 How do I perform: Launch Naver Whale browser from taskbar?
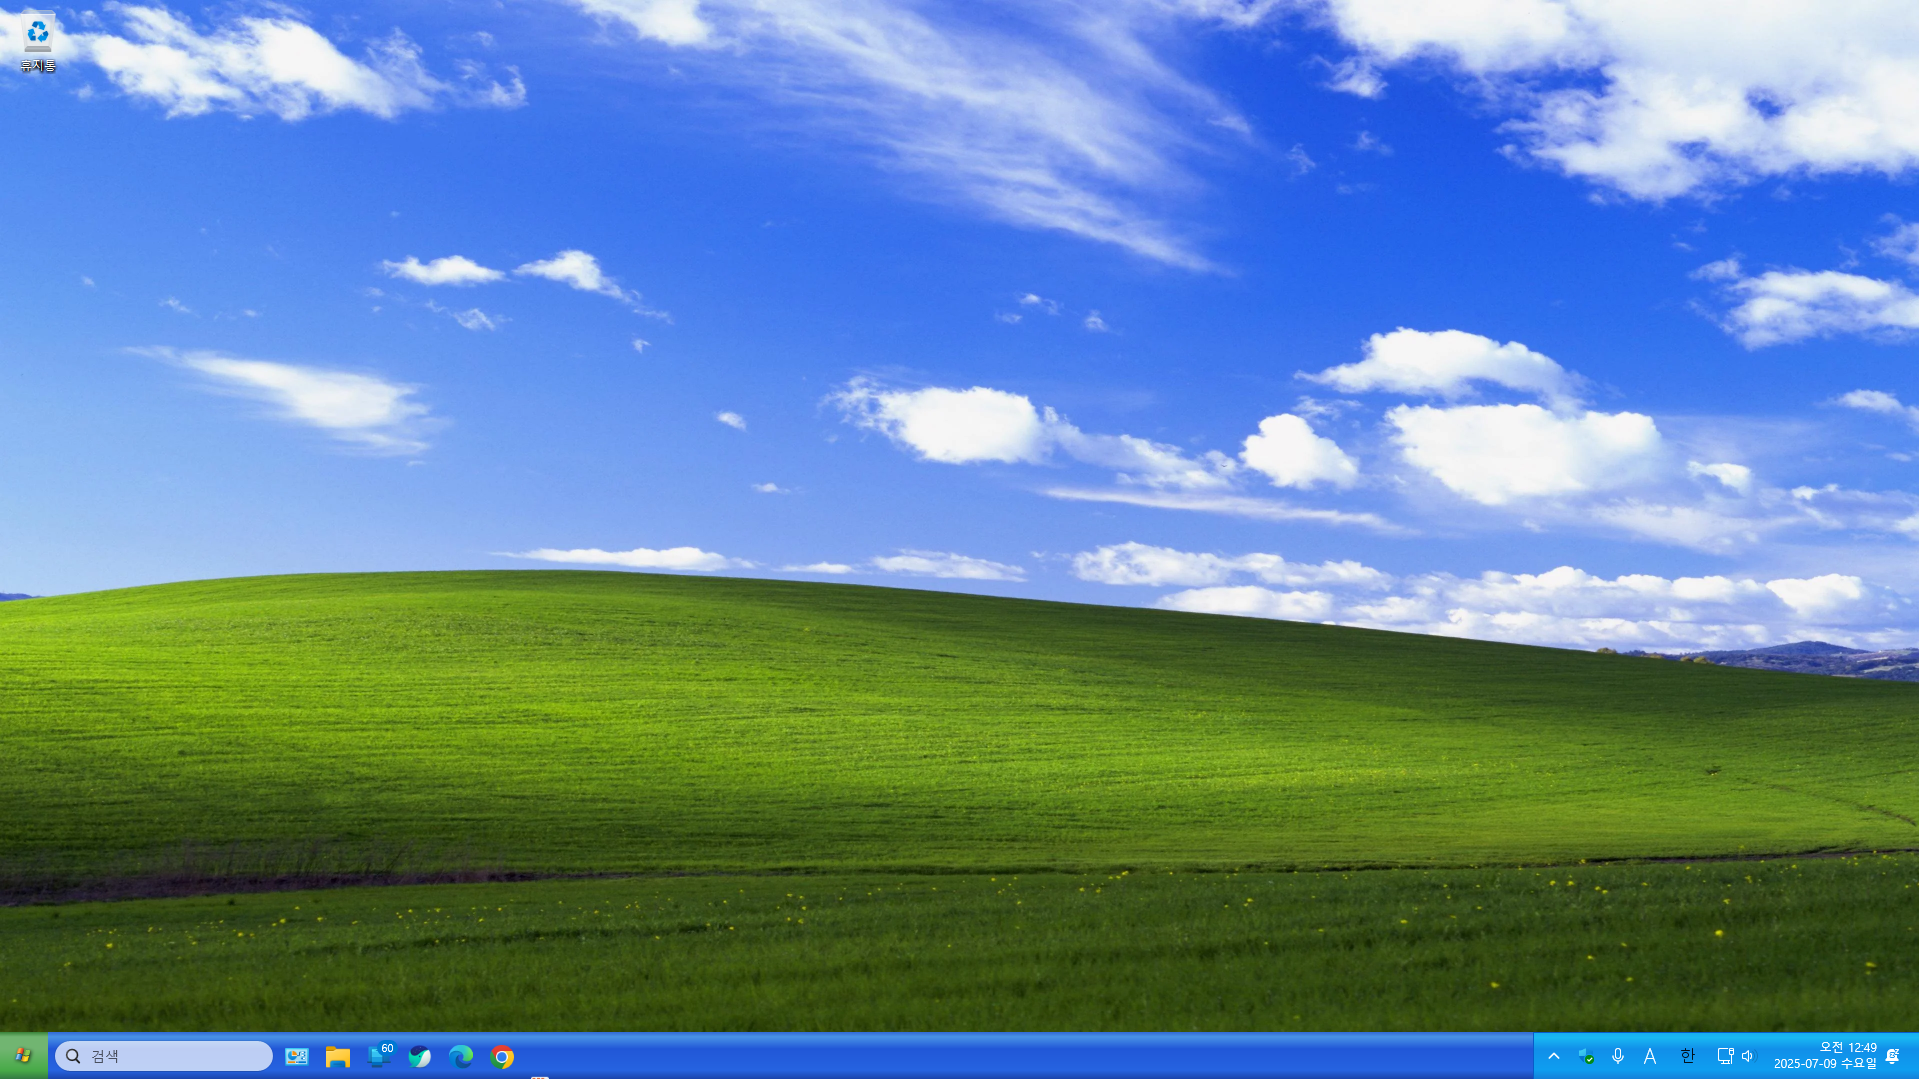tap(420, 1057)
